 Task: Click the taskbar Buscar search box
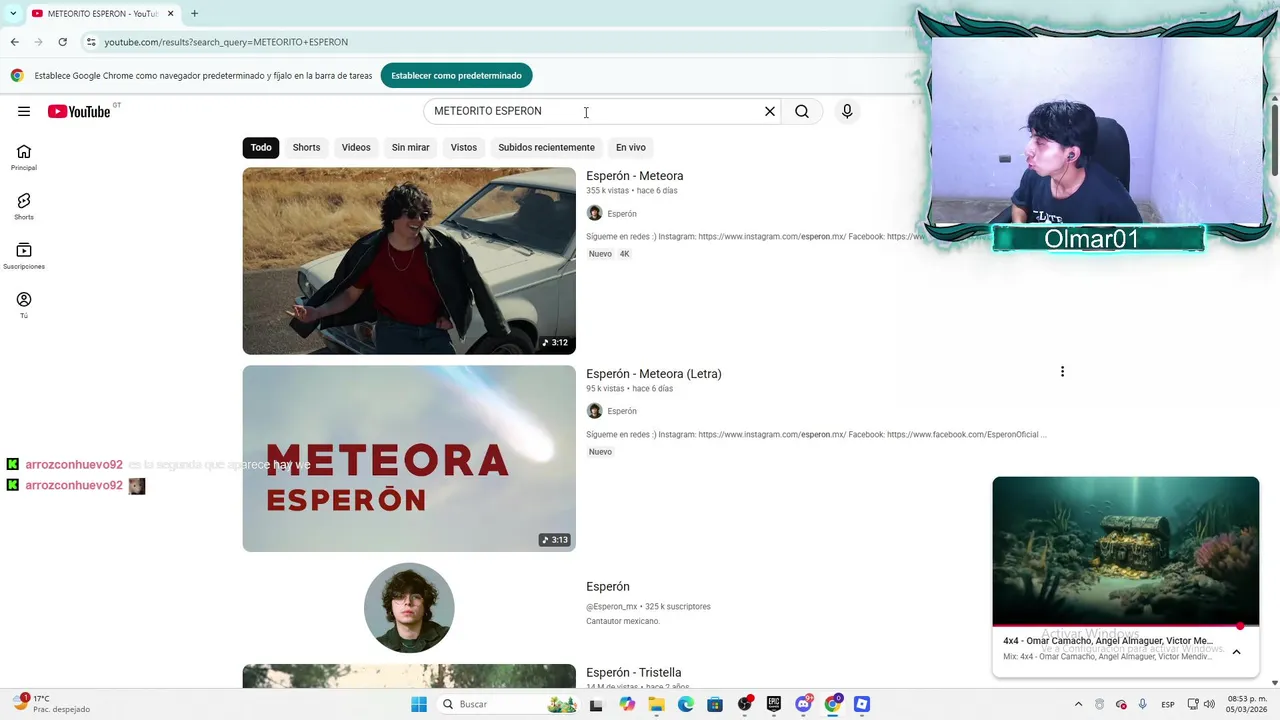510,704
